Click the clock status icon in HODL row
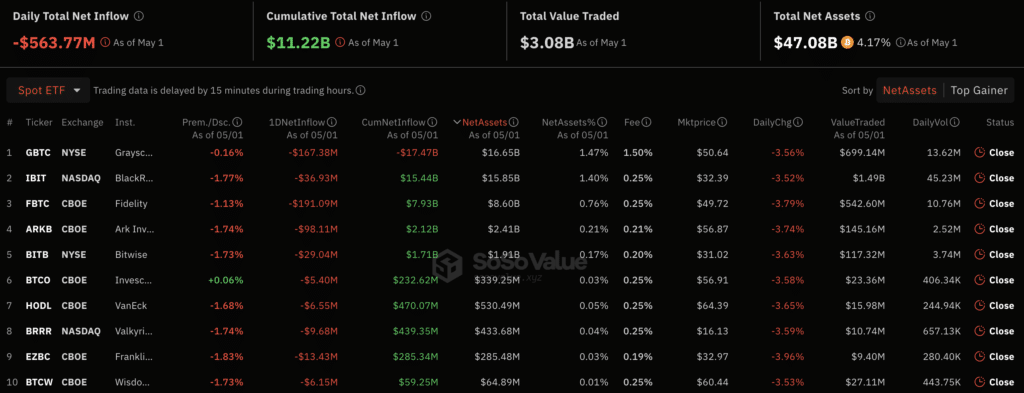The width and height of the screenshot is (1024, 393). (979, 306)
